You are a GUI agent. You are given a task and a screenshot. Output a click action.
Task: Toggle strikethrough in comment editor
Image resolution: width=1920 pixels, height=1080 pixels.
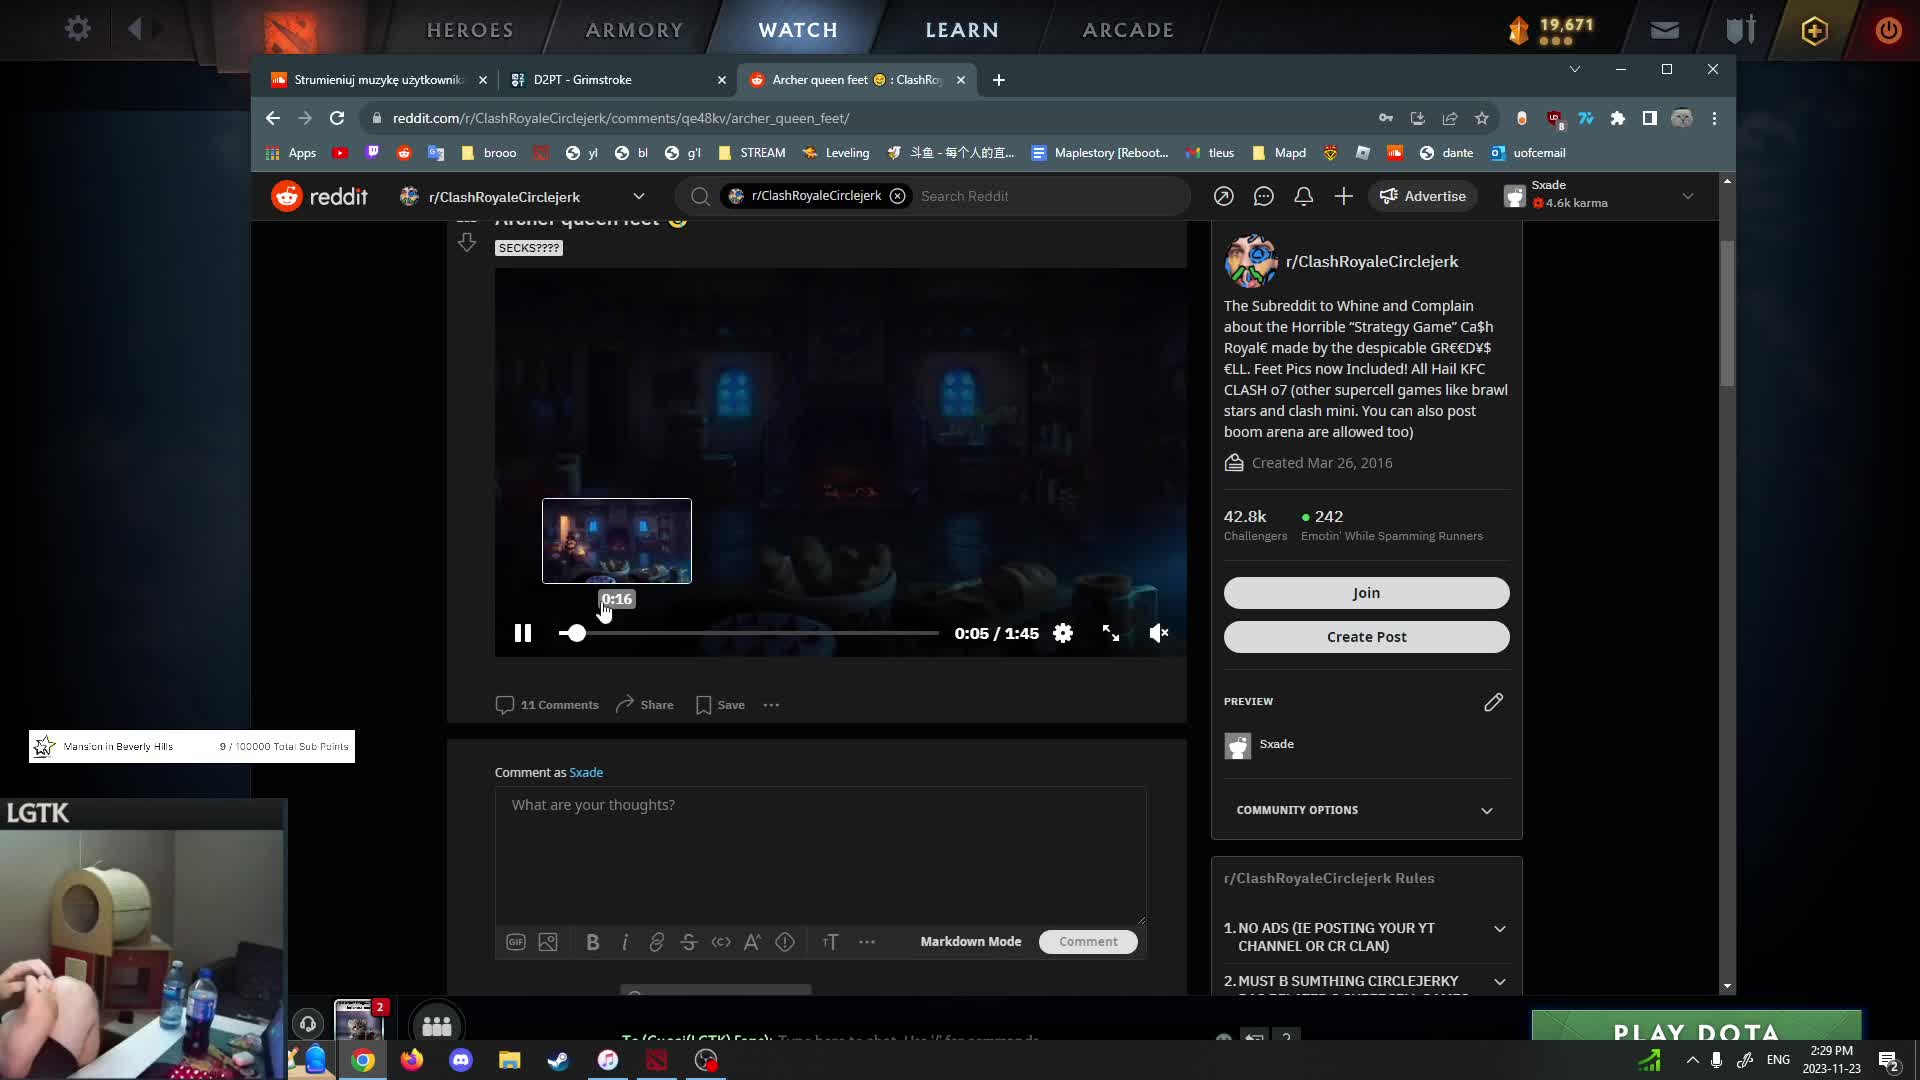[x=688, y=942]
